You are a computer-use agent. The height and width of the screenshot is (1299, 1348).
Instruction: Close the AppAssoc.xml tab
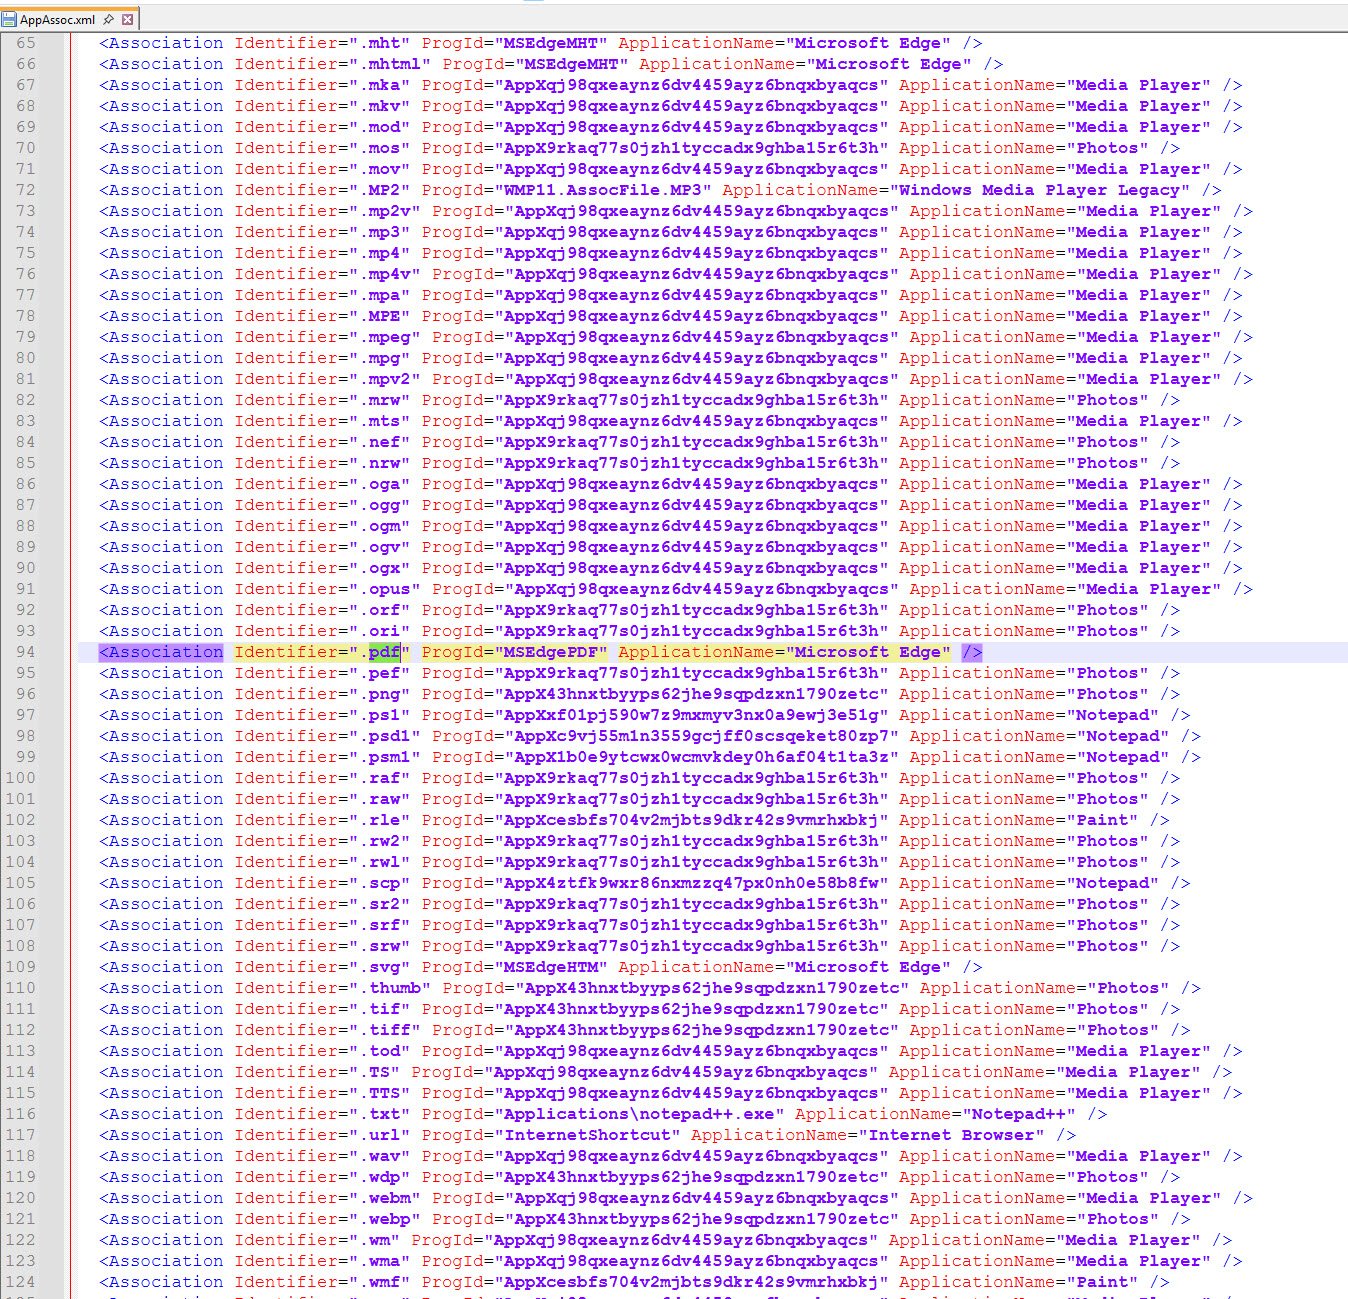pos(127,19)
